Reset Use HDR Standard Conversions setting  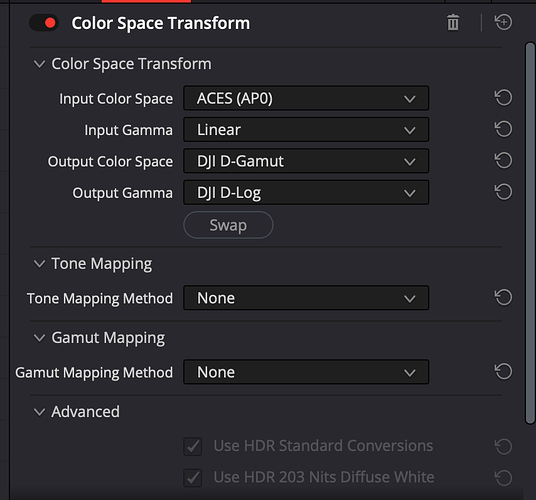pyautogui.click(x=504, y=446)
